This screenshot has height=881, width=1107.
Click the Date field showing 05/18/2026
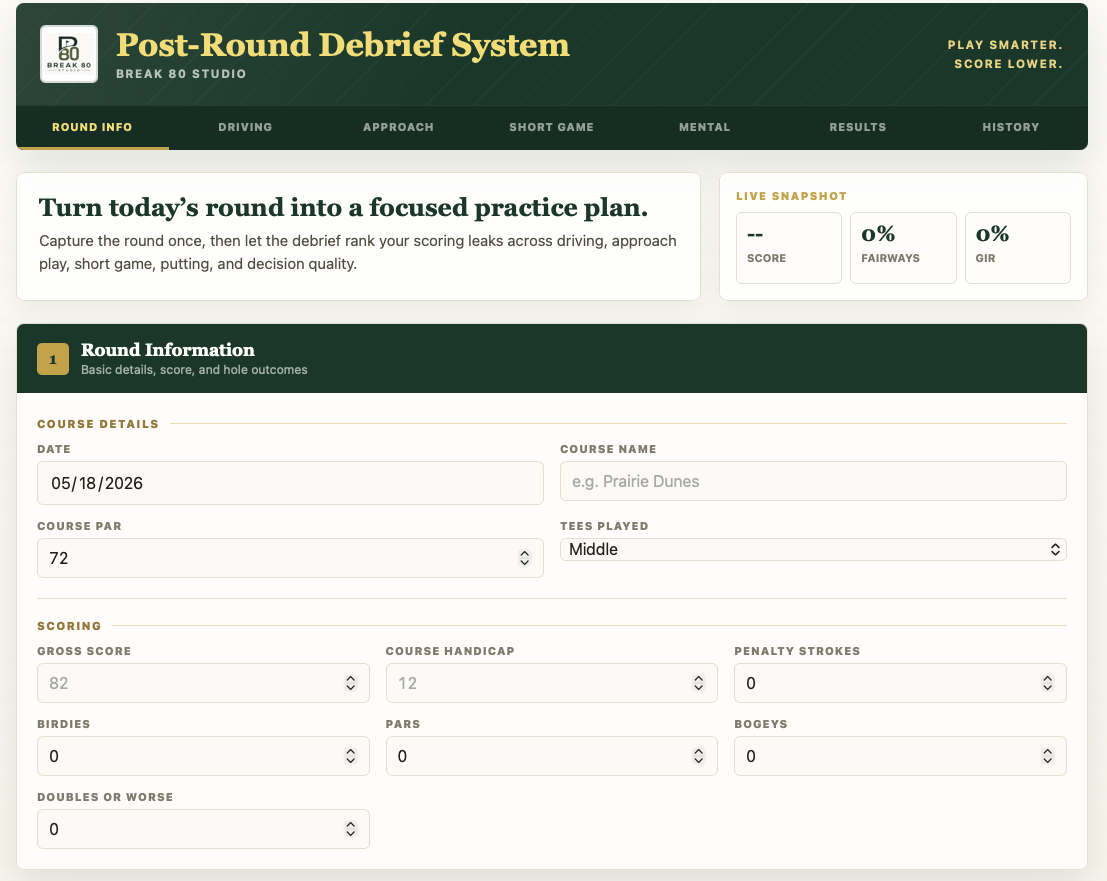coord(290,483)
